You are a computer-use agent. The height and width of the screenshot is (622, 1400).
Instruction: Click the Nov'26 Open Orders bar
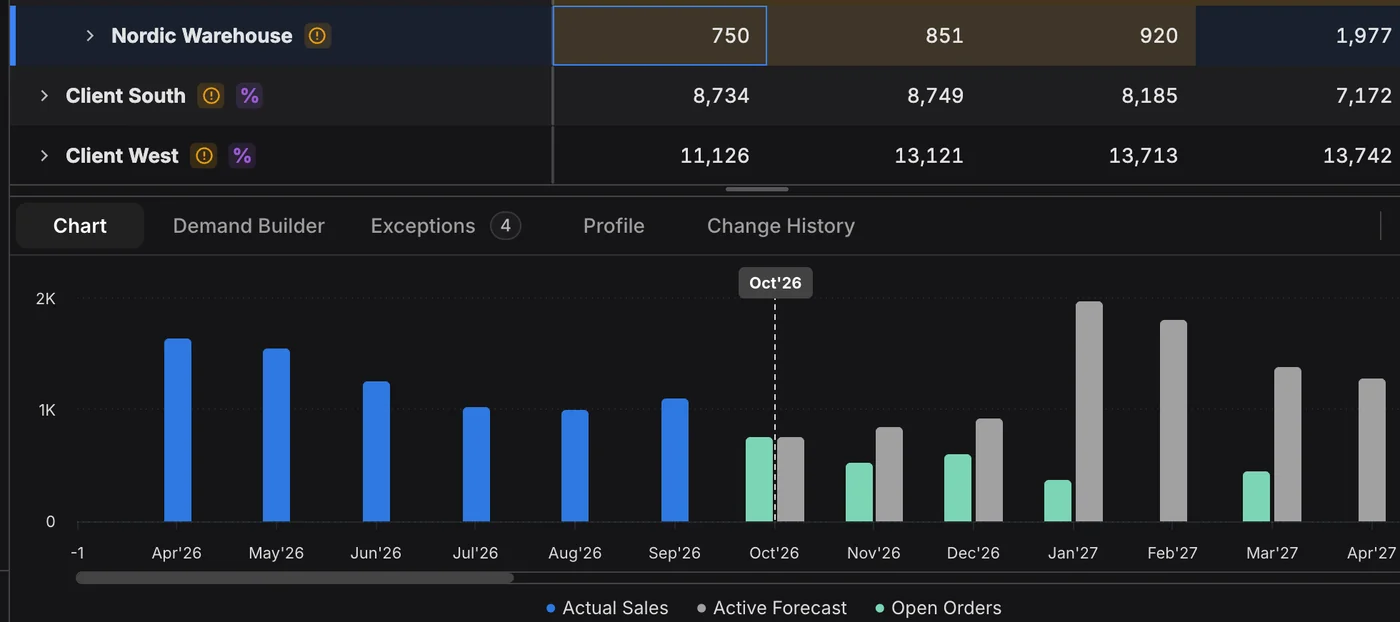(859, 492)
